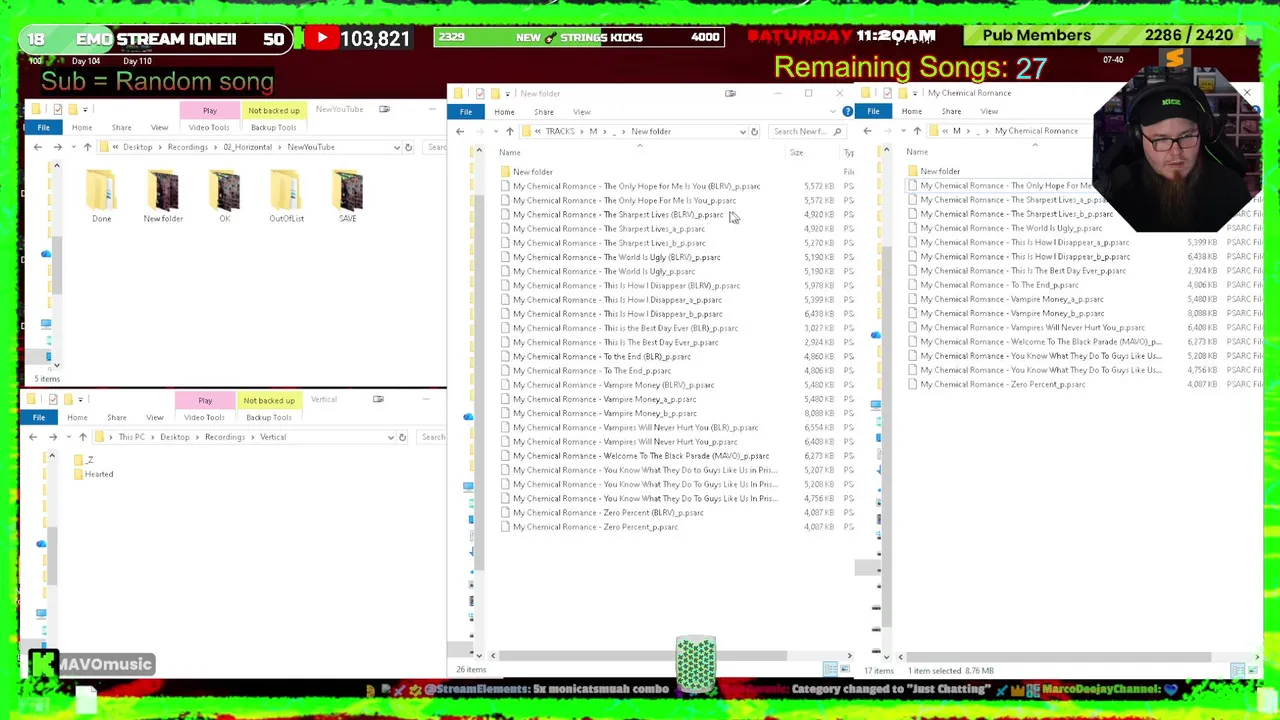Click the large-icons view button in New folder window

pyautogui.click(x=847, y=670)
